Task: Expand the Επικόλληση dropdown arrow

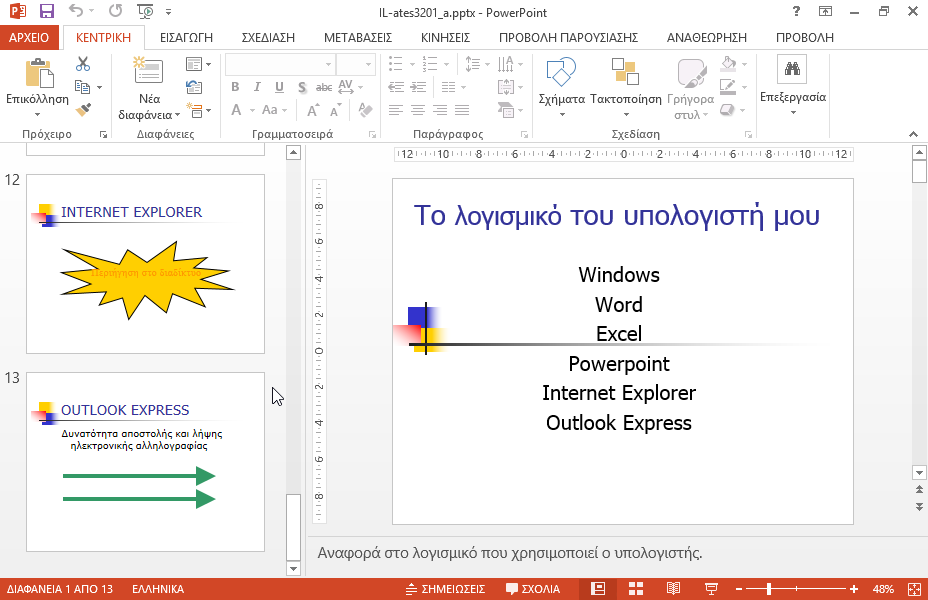Action: tap(37, 114)
